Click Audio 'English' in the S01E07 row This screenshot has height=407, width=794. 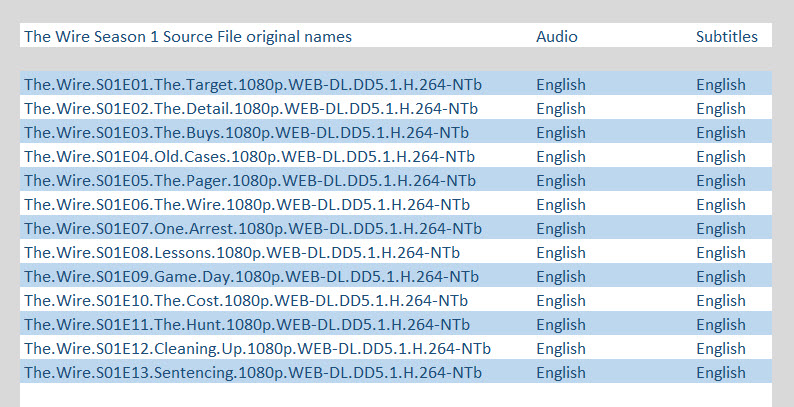coord(561,229)
